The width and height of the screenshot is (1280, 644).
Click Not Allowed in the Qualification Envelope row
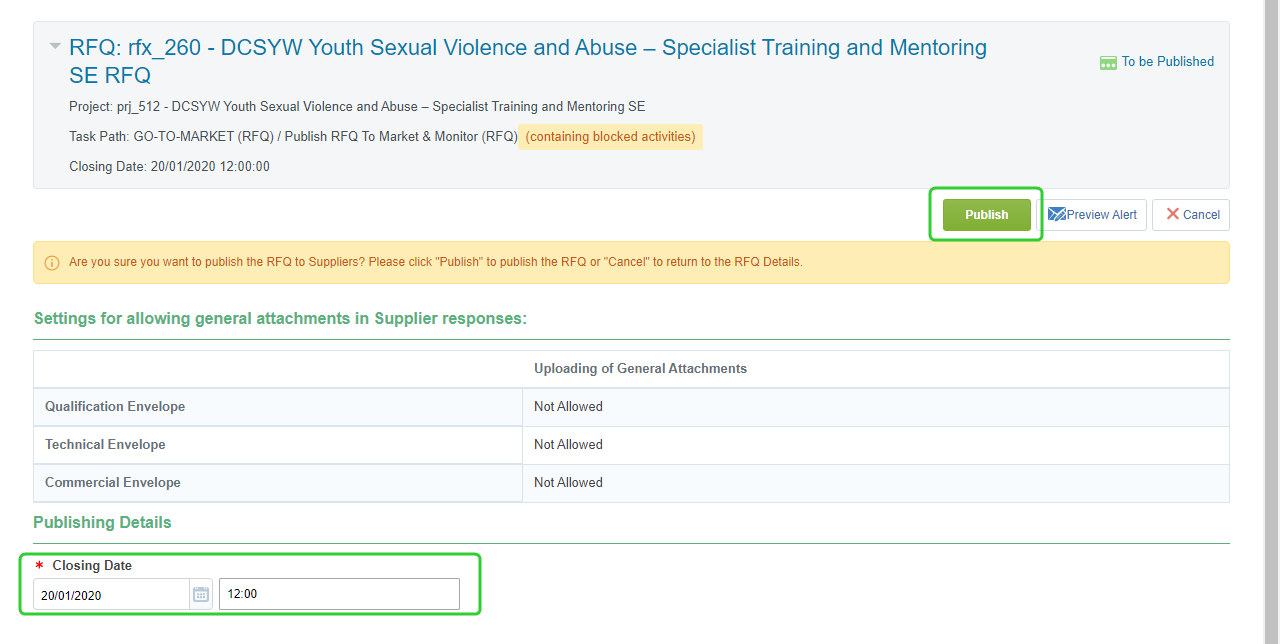click(x=568, y=407)
